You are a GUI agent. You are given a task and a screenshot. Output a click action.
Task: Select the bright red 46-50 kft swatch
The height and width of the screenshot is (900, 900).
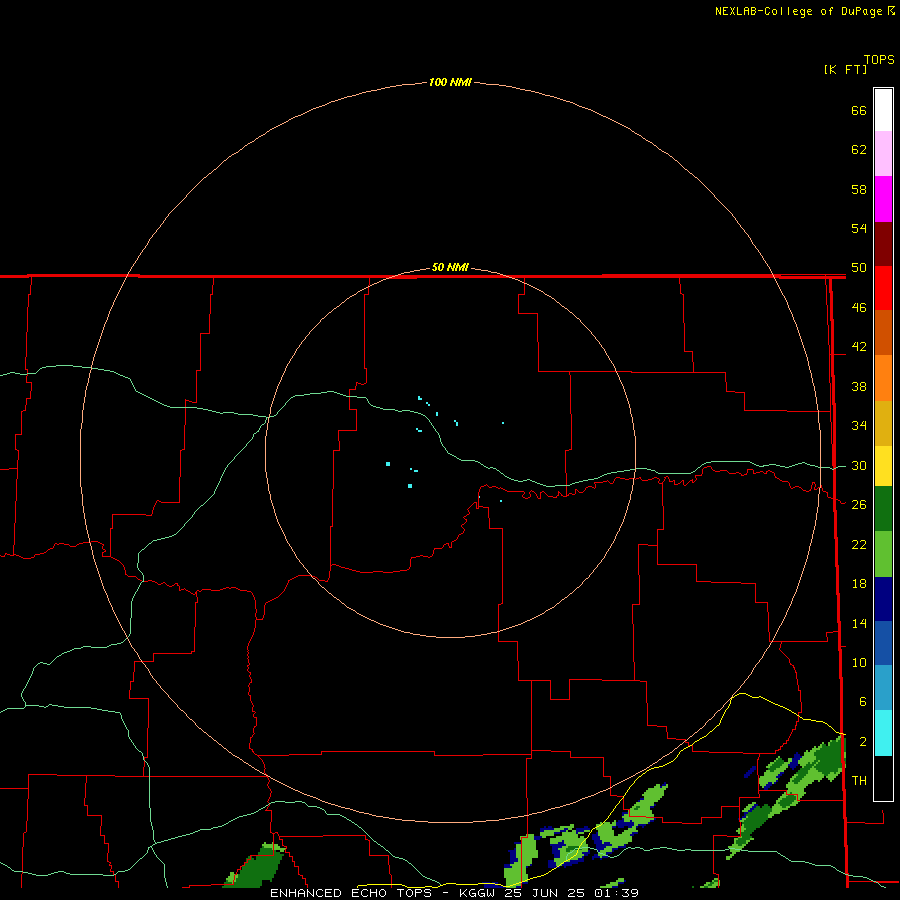[x=883, y=288]
